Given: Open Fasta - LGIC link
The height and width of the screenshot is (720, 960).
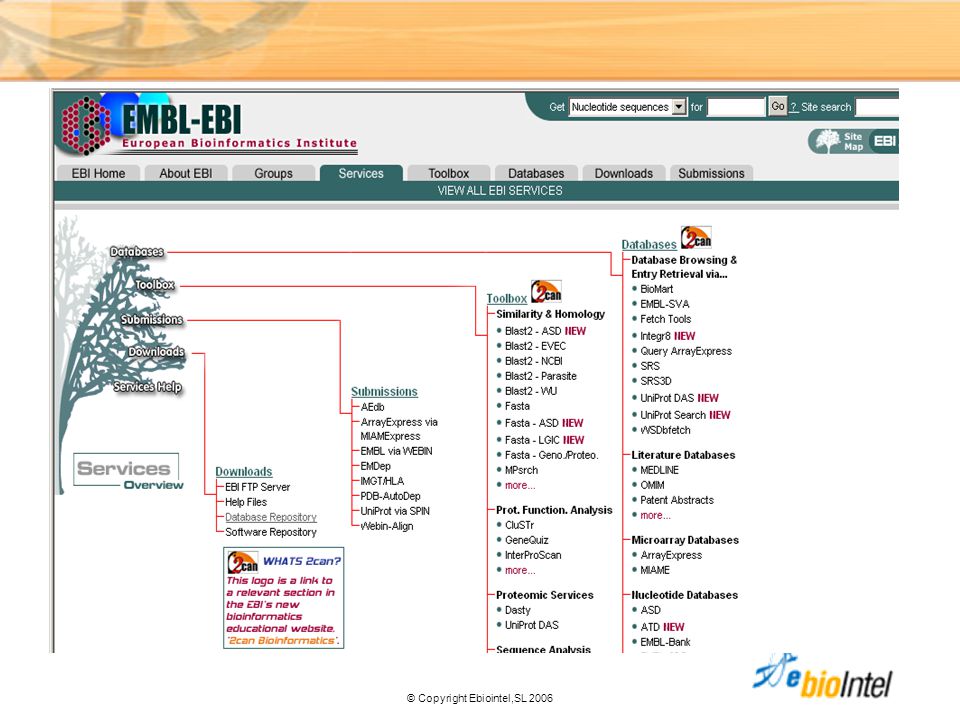Looking at the screenshot, I should (x=532, y=440).
